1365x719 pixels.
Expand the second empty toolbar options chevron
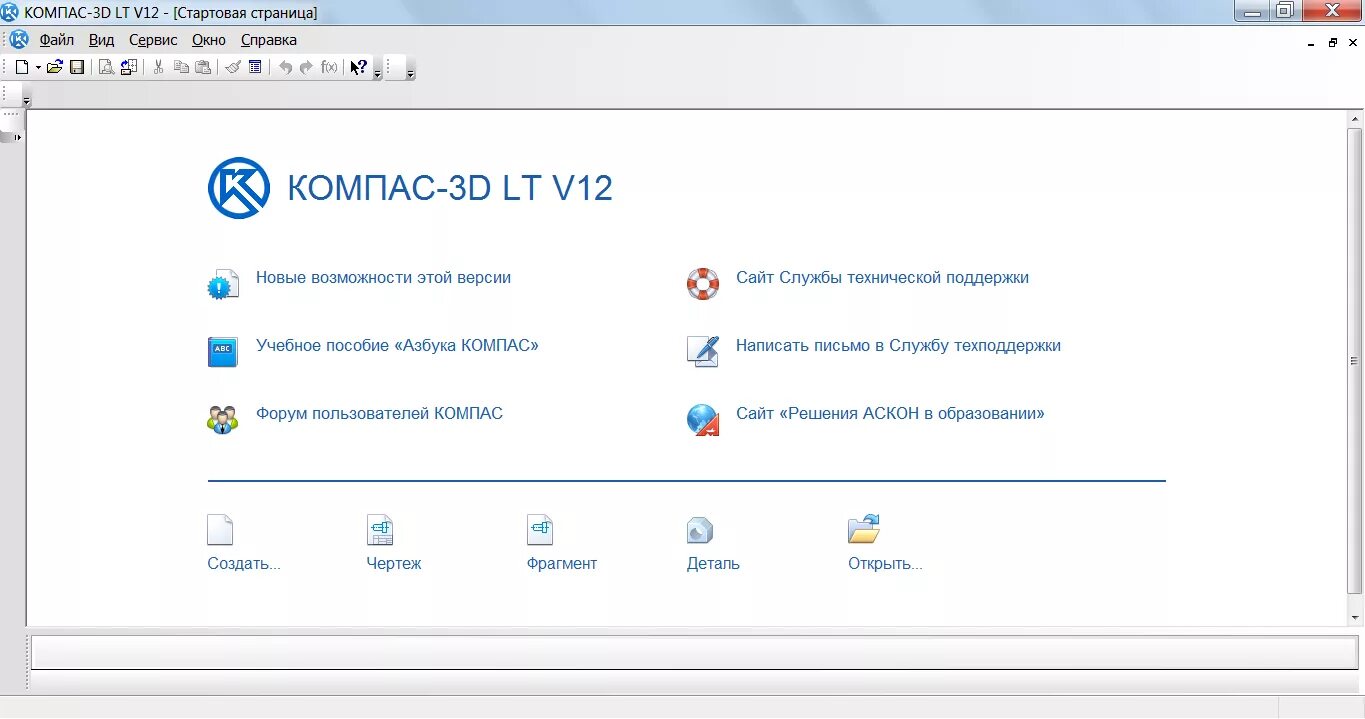pos(410,73)
